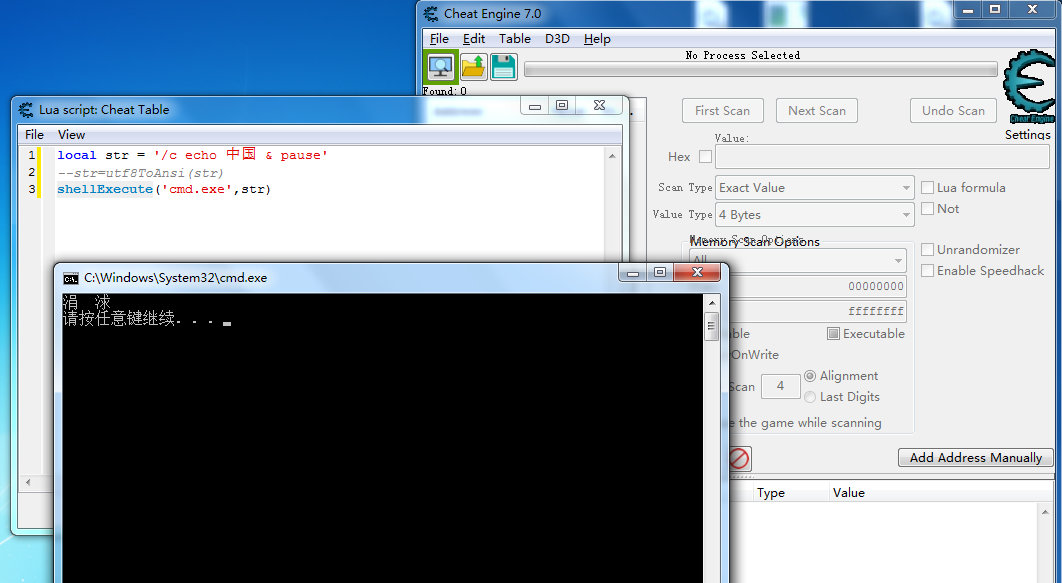The height and width of the screenshot is (583, 1062).
Task: Open the Table menu in Cheat Engine
Action: (515, 39)
